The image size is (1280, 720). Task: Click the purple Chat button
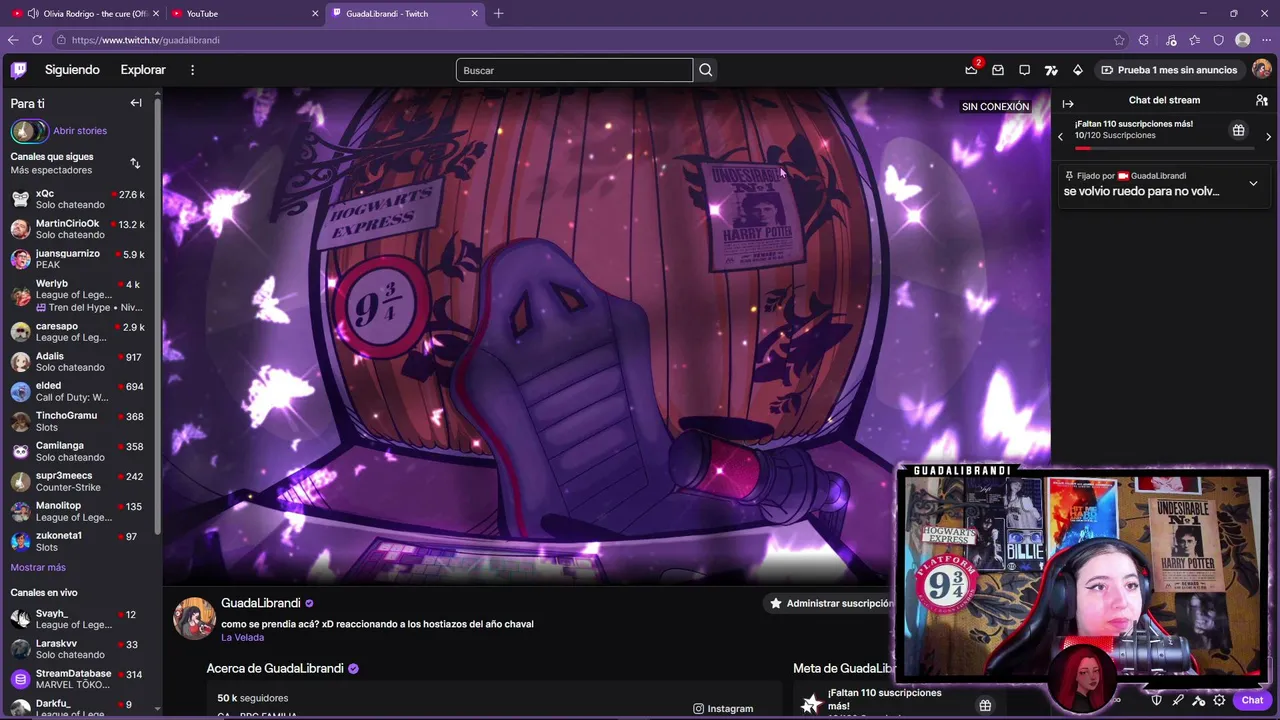1252,701
